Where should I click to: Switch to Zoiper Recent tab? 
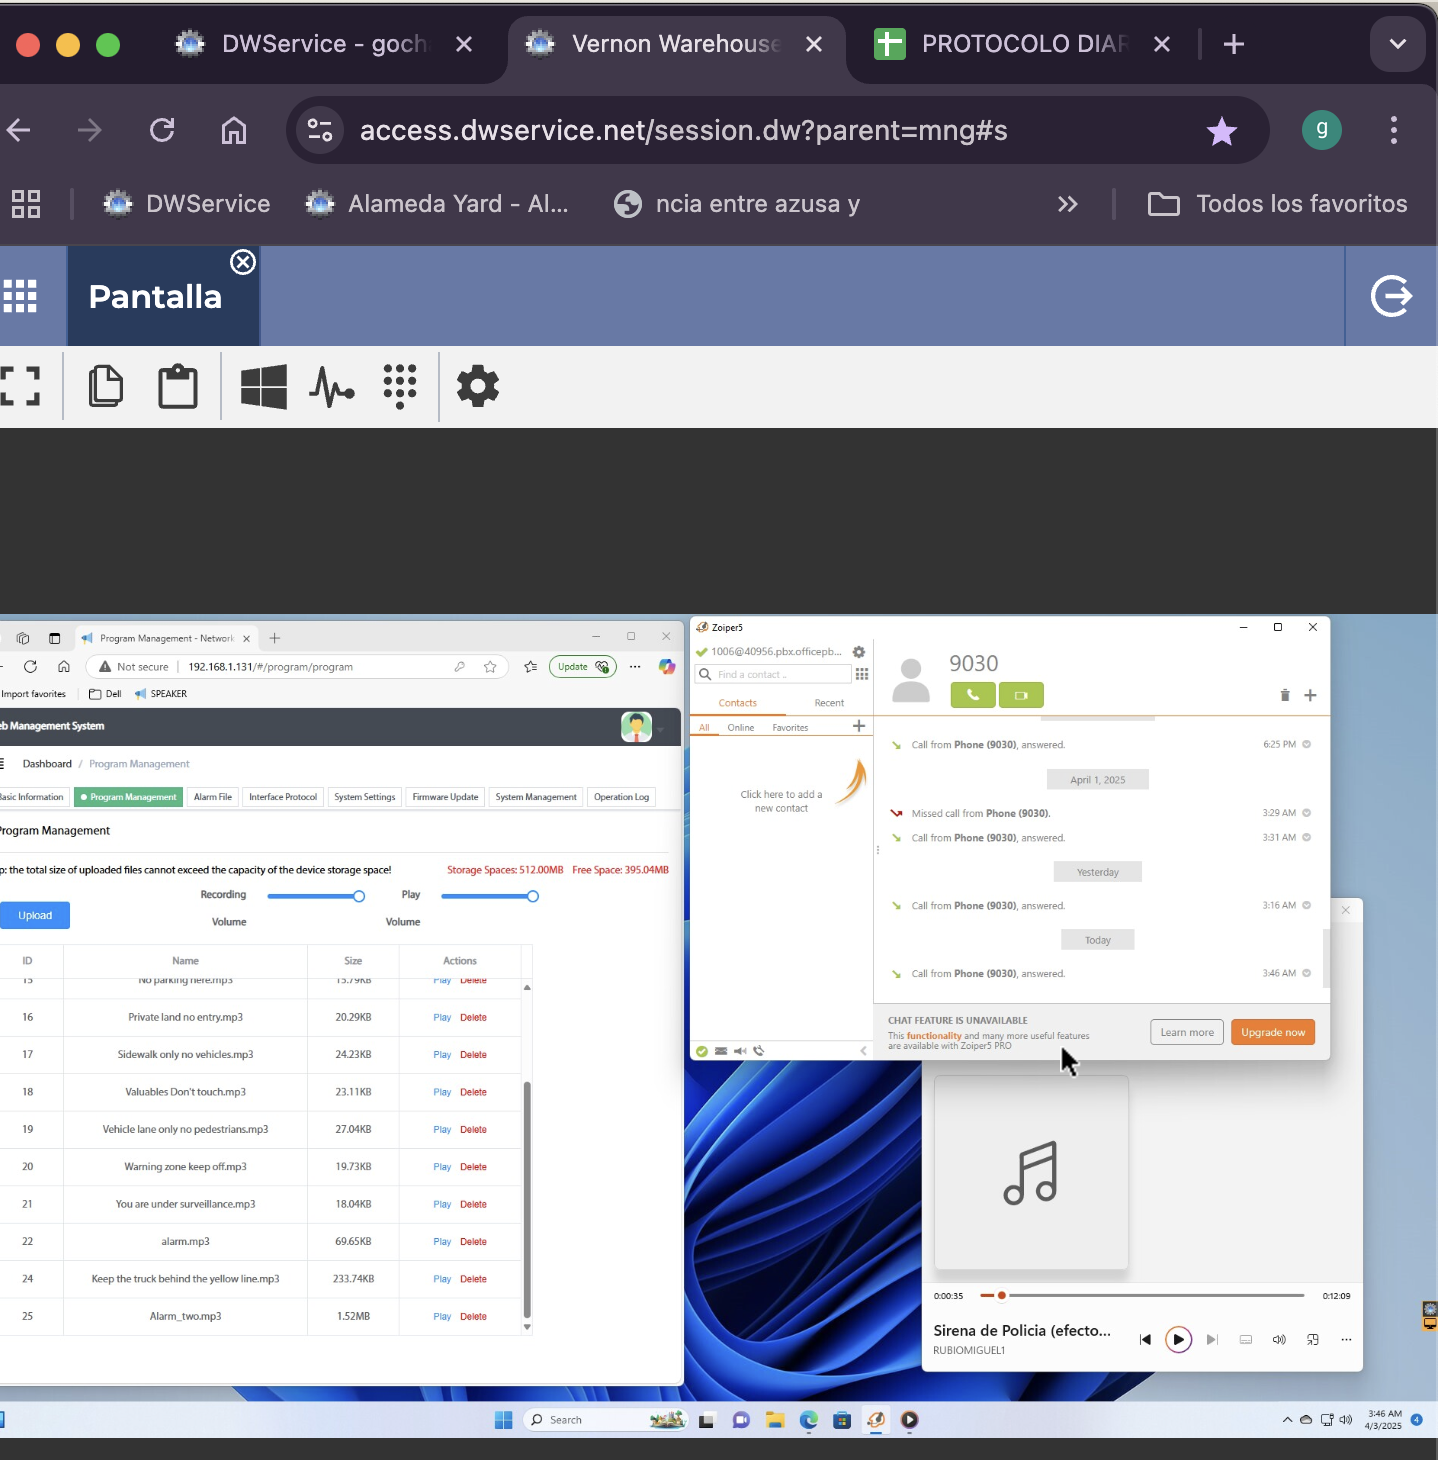click(x=829, y=703)
